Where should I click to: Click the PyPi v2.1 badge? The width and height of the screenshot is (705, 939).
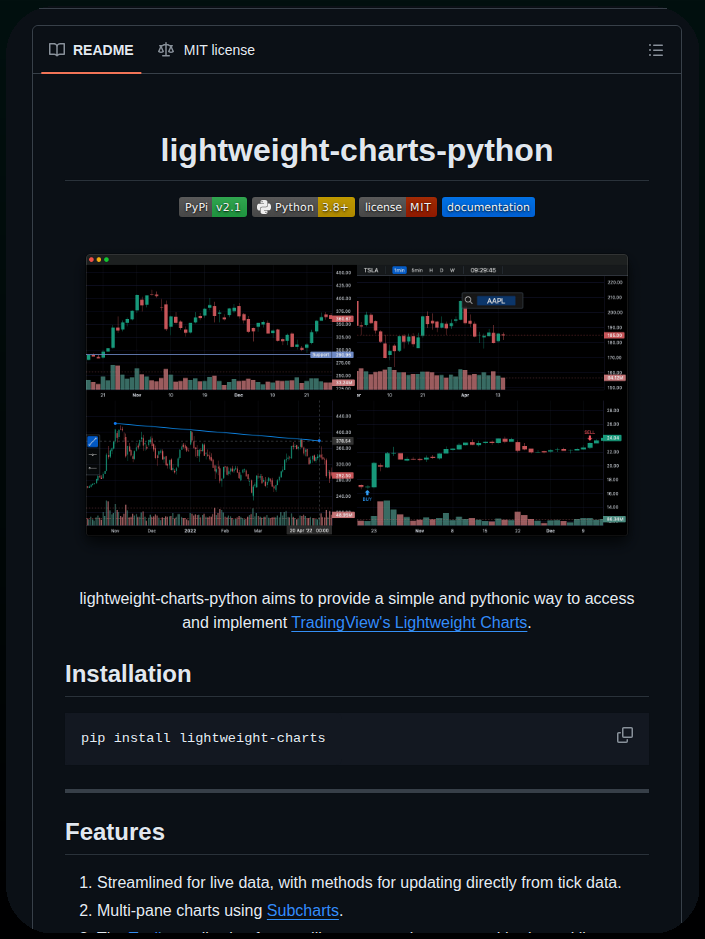pyautogui.click(x=213, y=207)
